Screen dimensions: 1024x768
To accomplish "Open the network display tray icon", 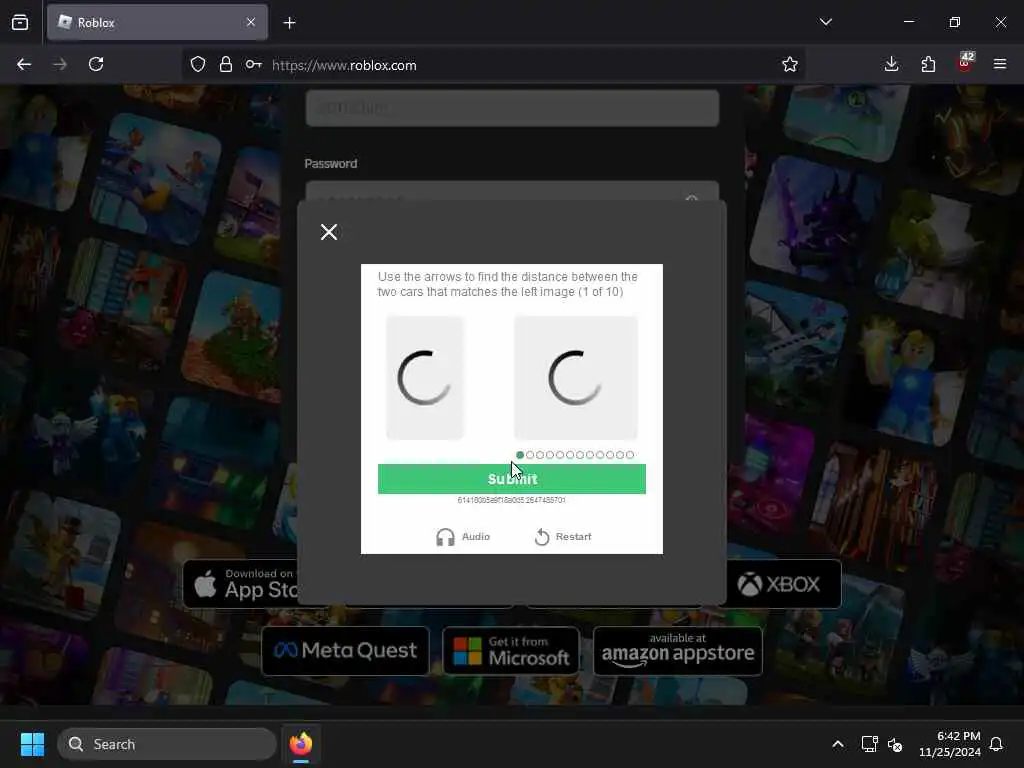I will click(869, 744).
